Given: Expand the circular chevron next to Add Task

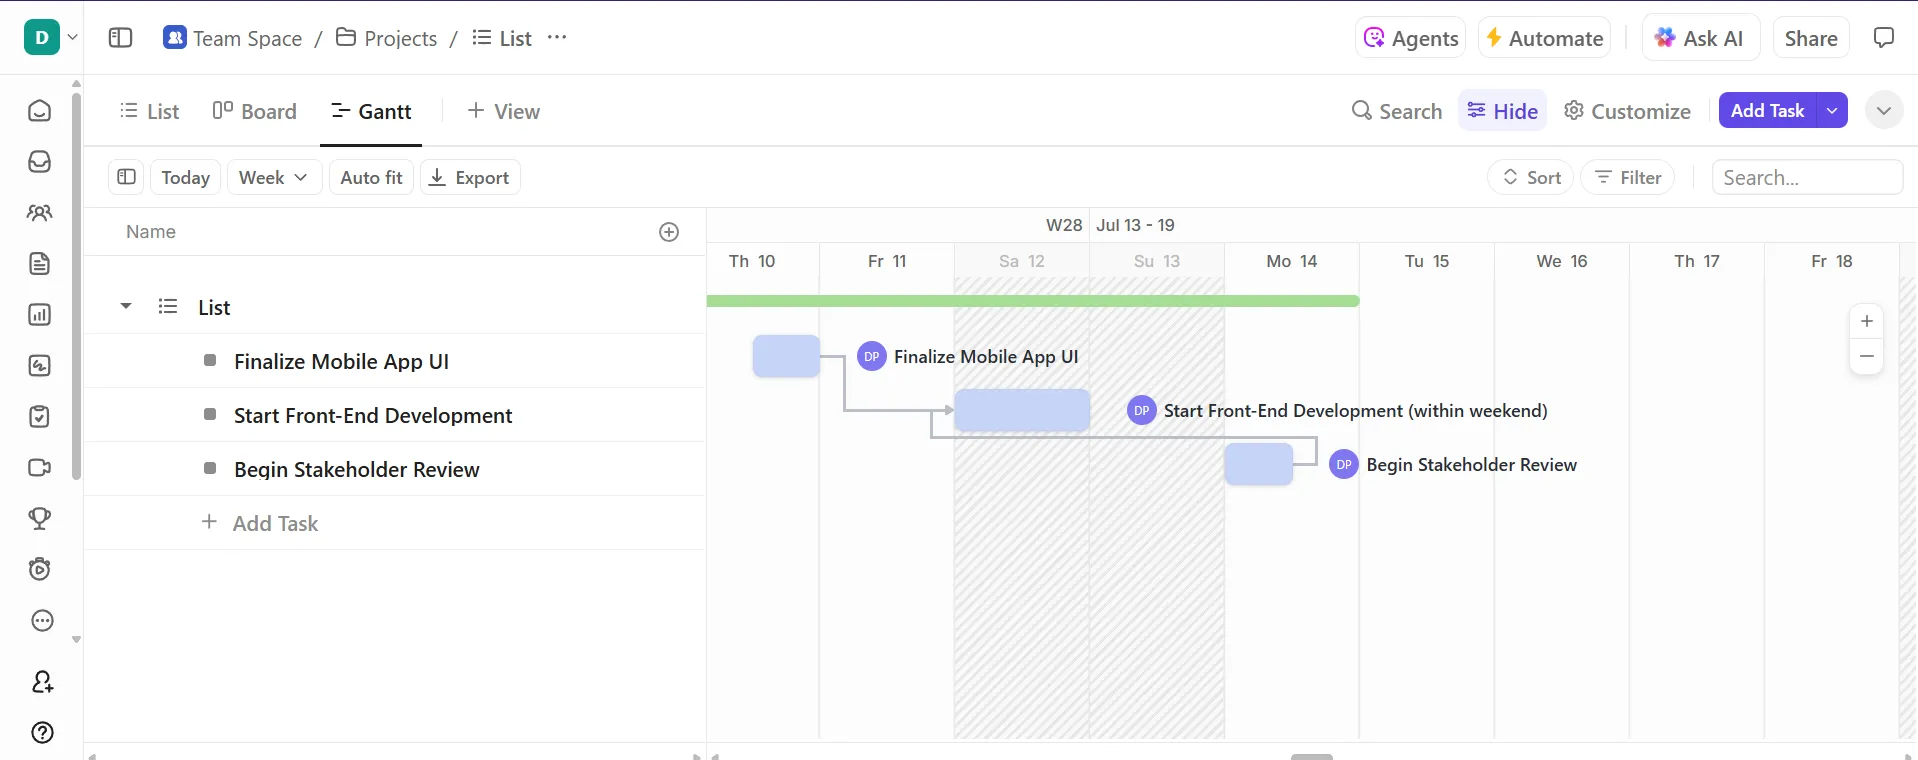Looking at the screenshot, I should point(1884,111).
